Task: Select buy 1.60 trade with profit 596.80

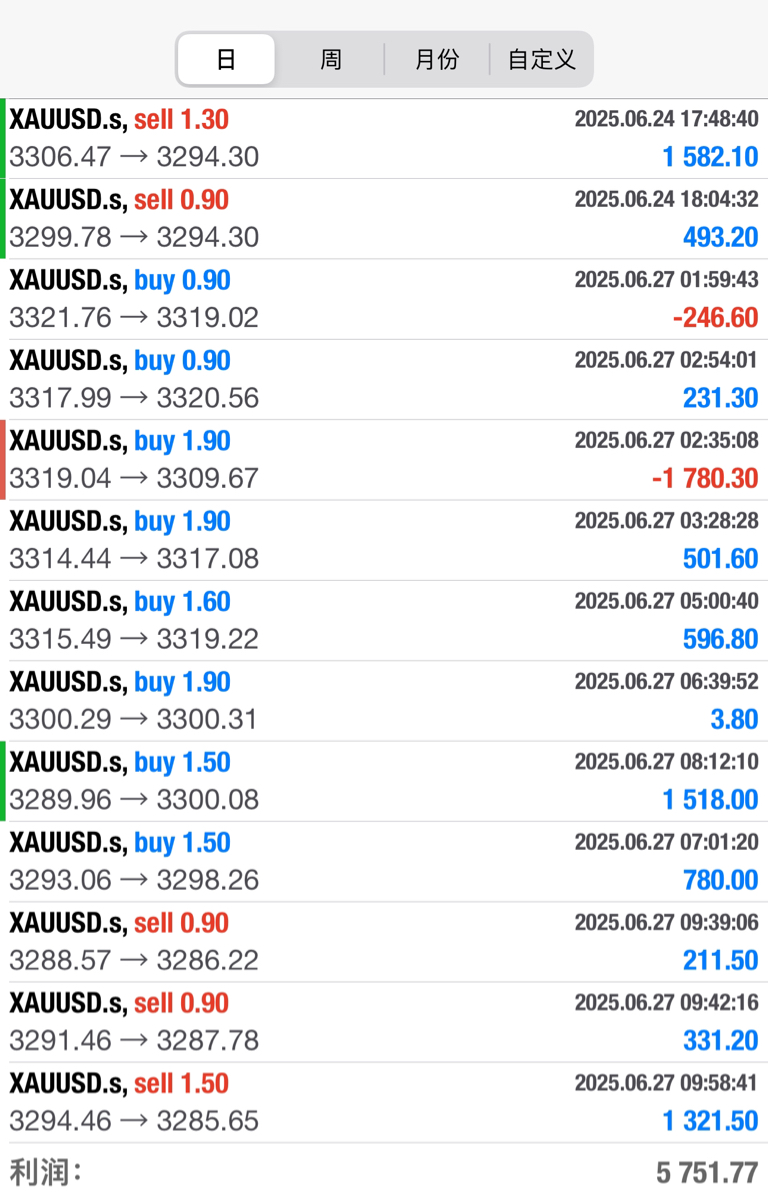Action: pyautogui.click(x=384, y=621)
